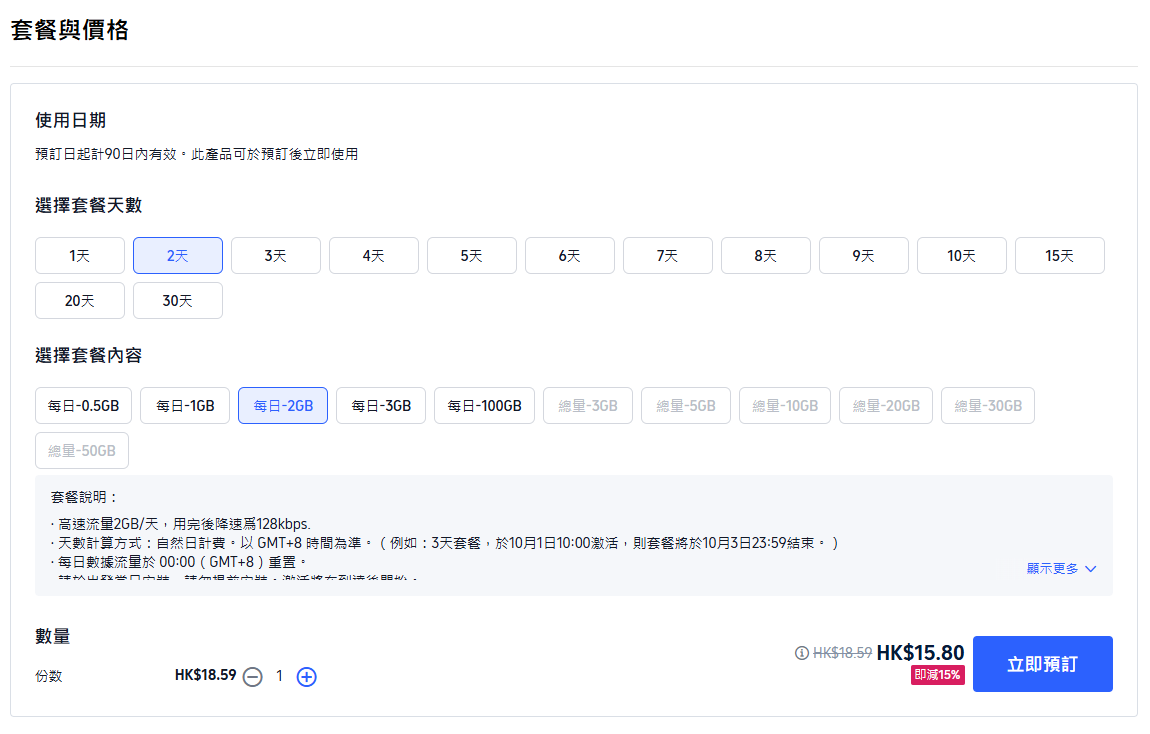Choose the 總量-20GB plan option
This screenshot has width=1150, height=734.
tap(886, 405)
